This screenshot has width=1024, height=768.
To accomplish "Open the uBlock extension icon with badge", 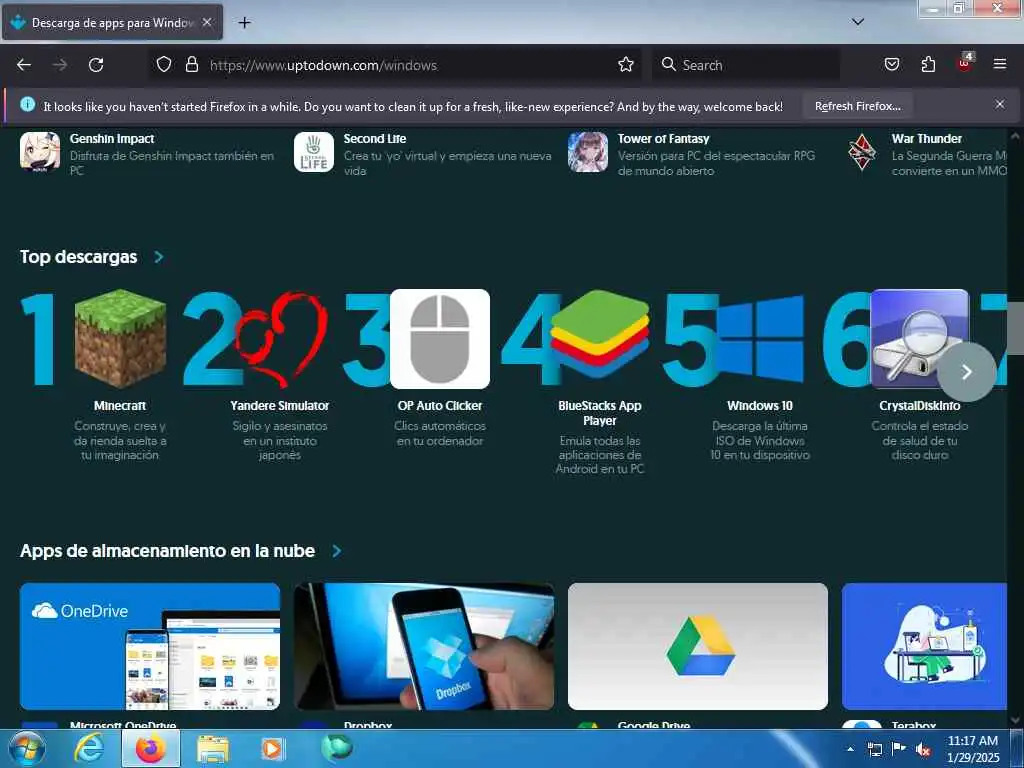I will coord(965,63).
